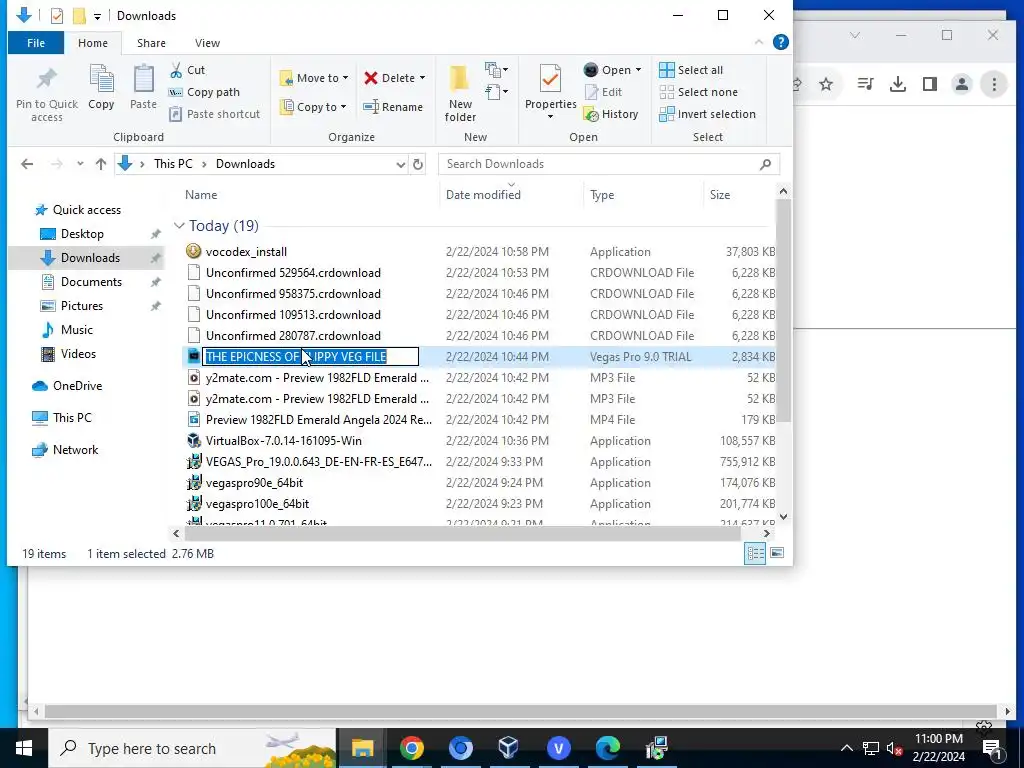Select vocodex_install file
1024x768 pixels.
tap(246, 252)
